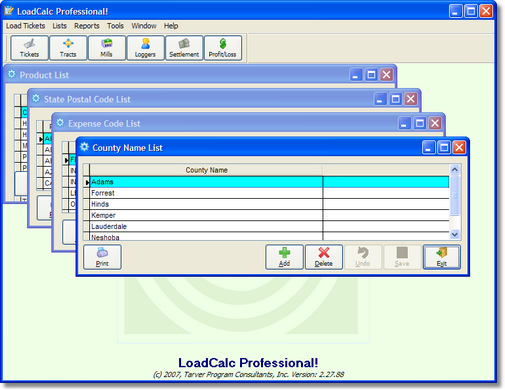Viewport: 505px width, 391px height.
Task: Select the Neshoba county row
Action: coord(269,236)
